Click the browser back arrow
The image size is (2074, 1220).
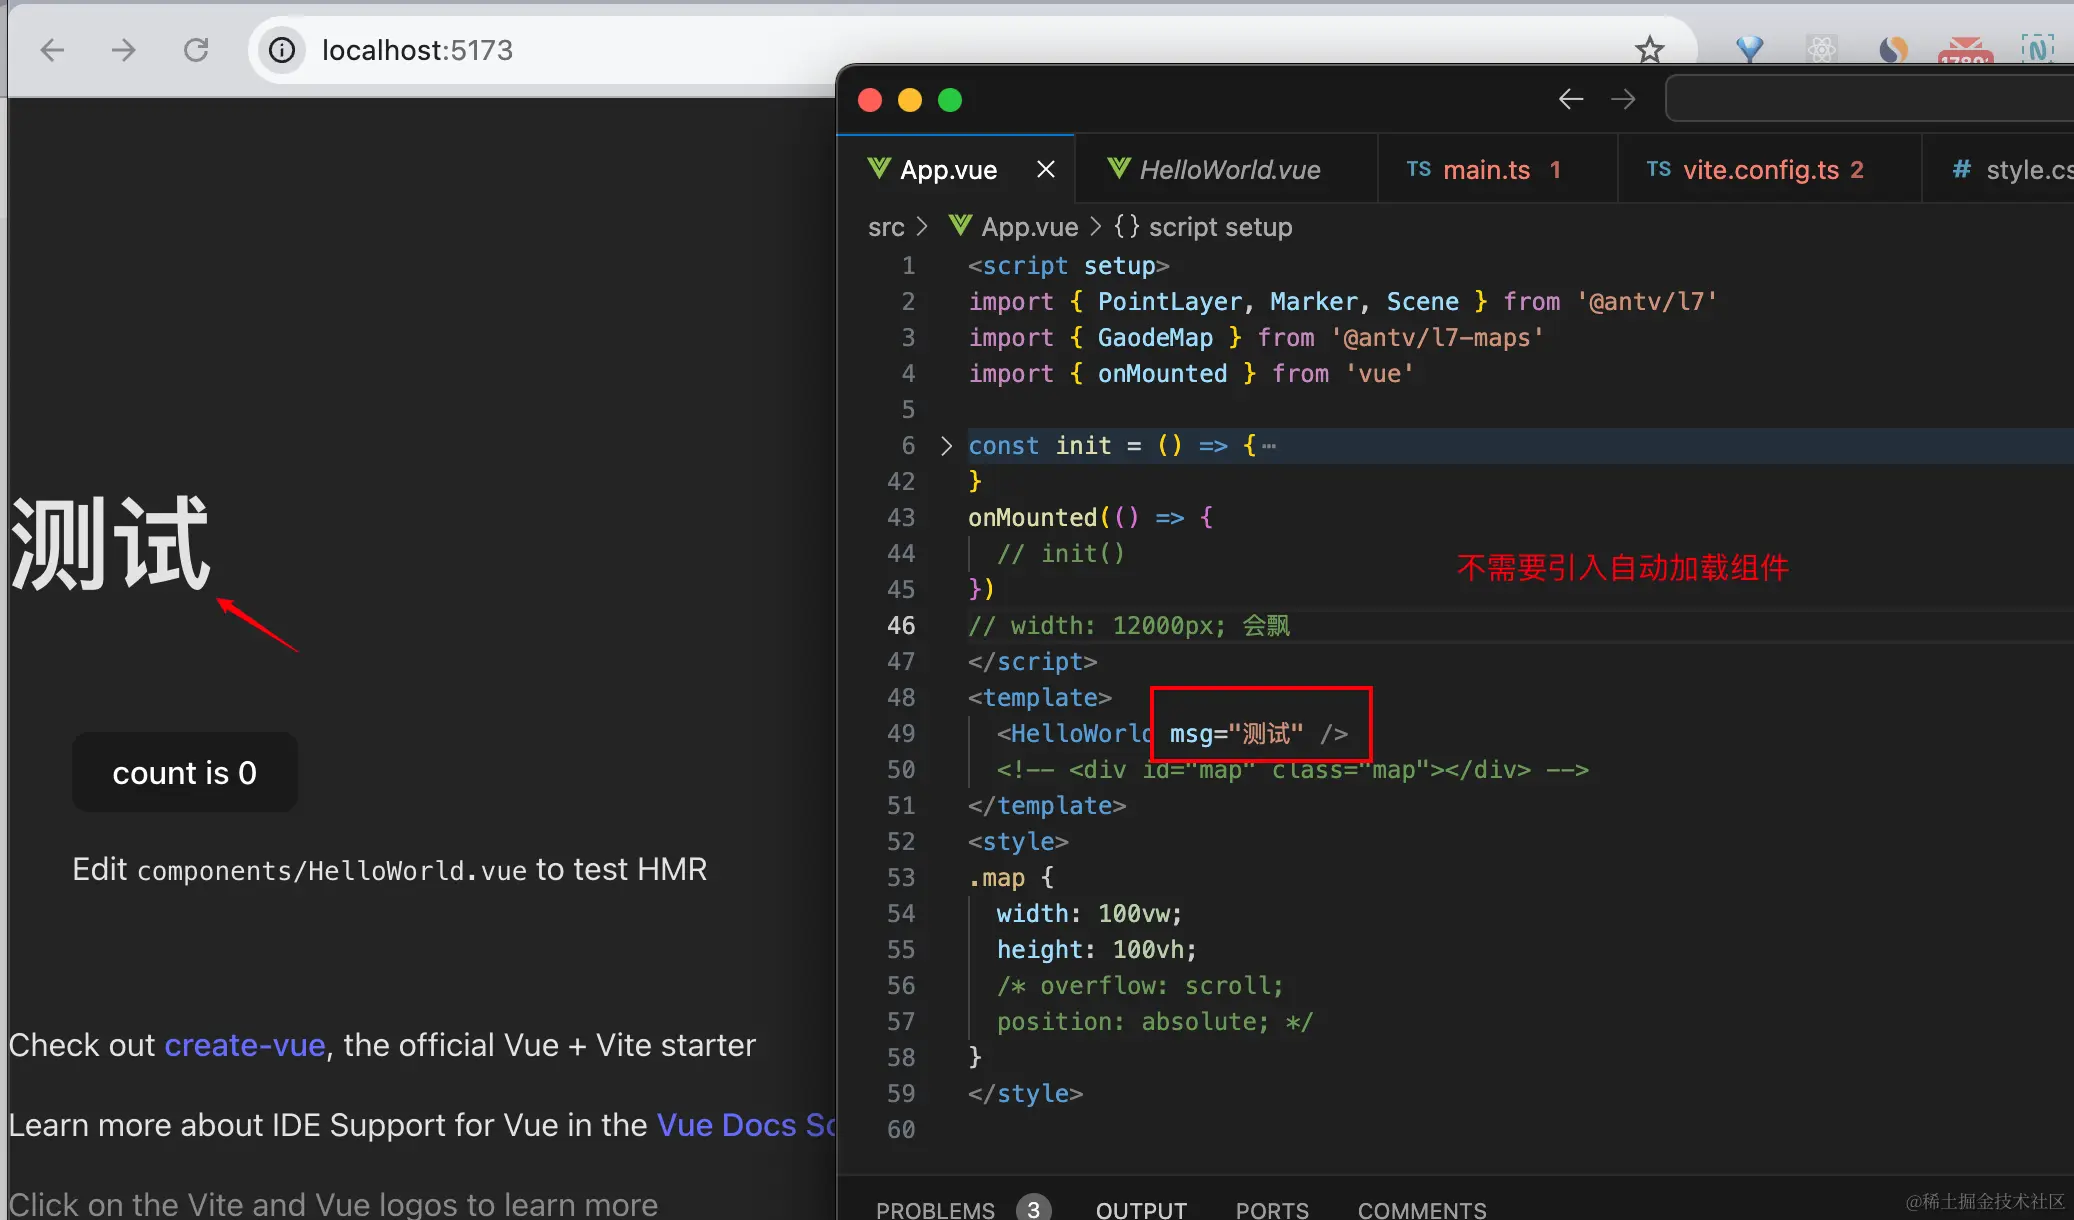pos(52,50)
